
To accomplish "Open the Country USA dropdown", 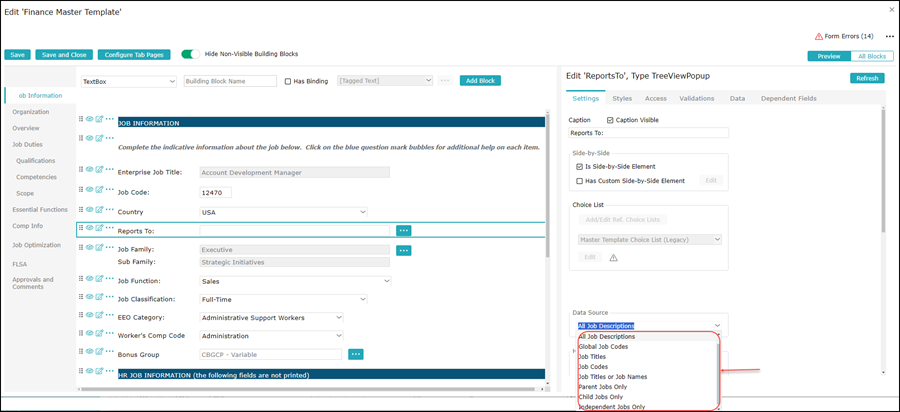I will 284,212.
